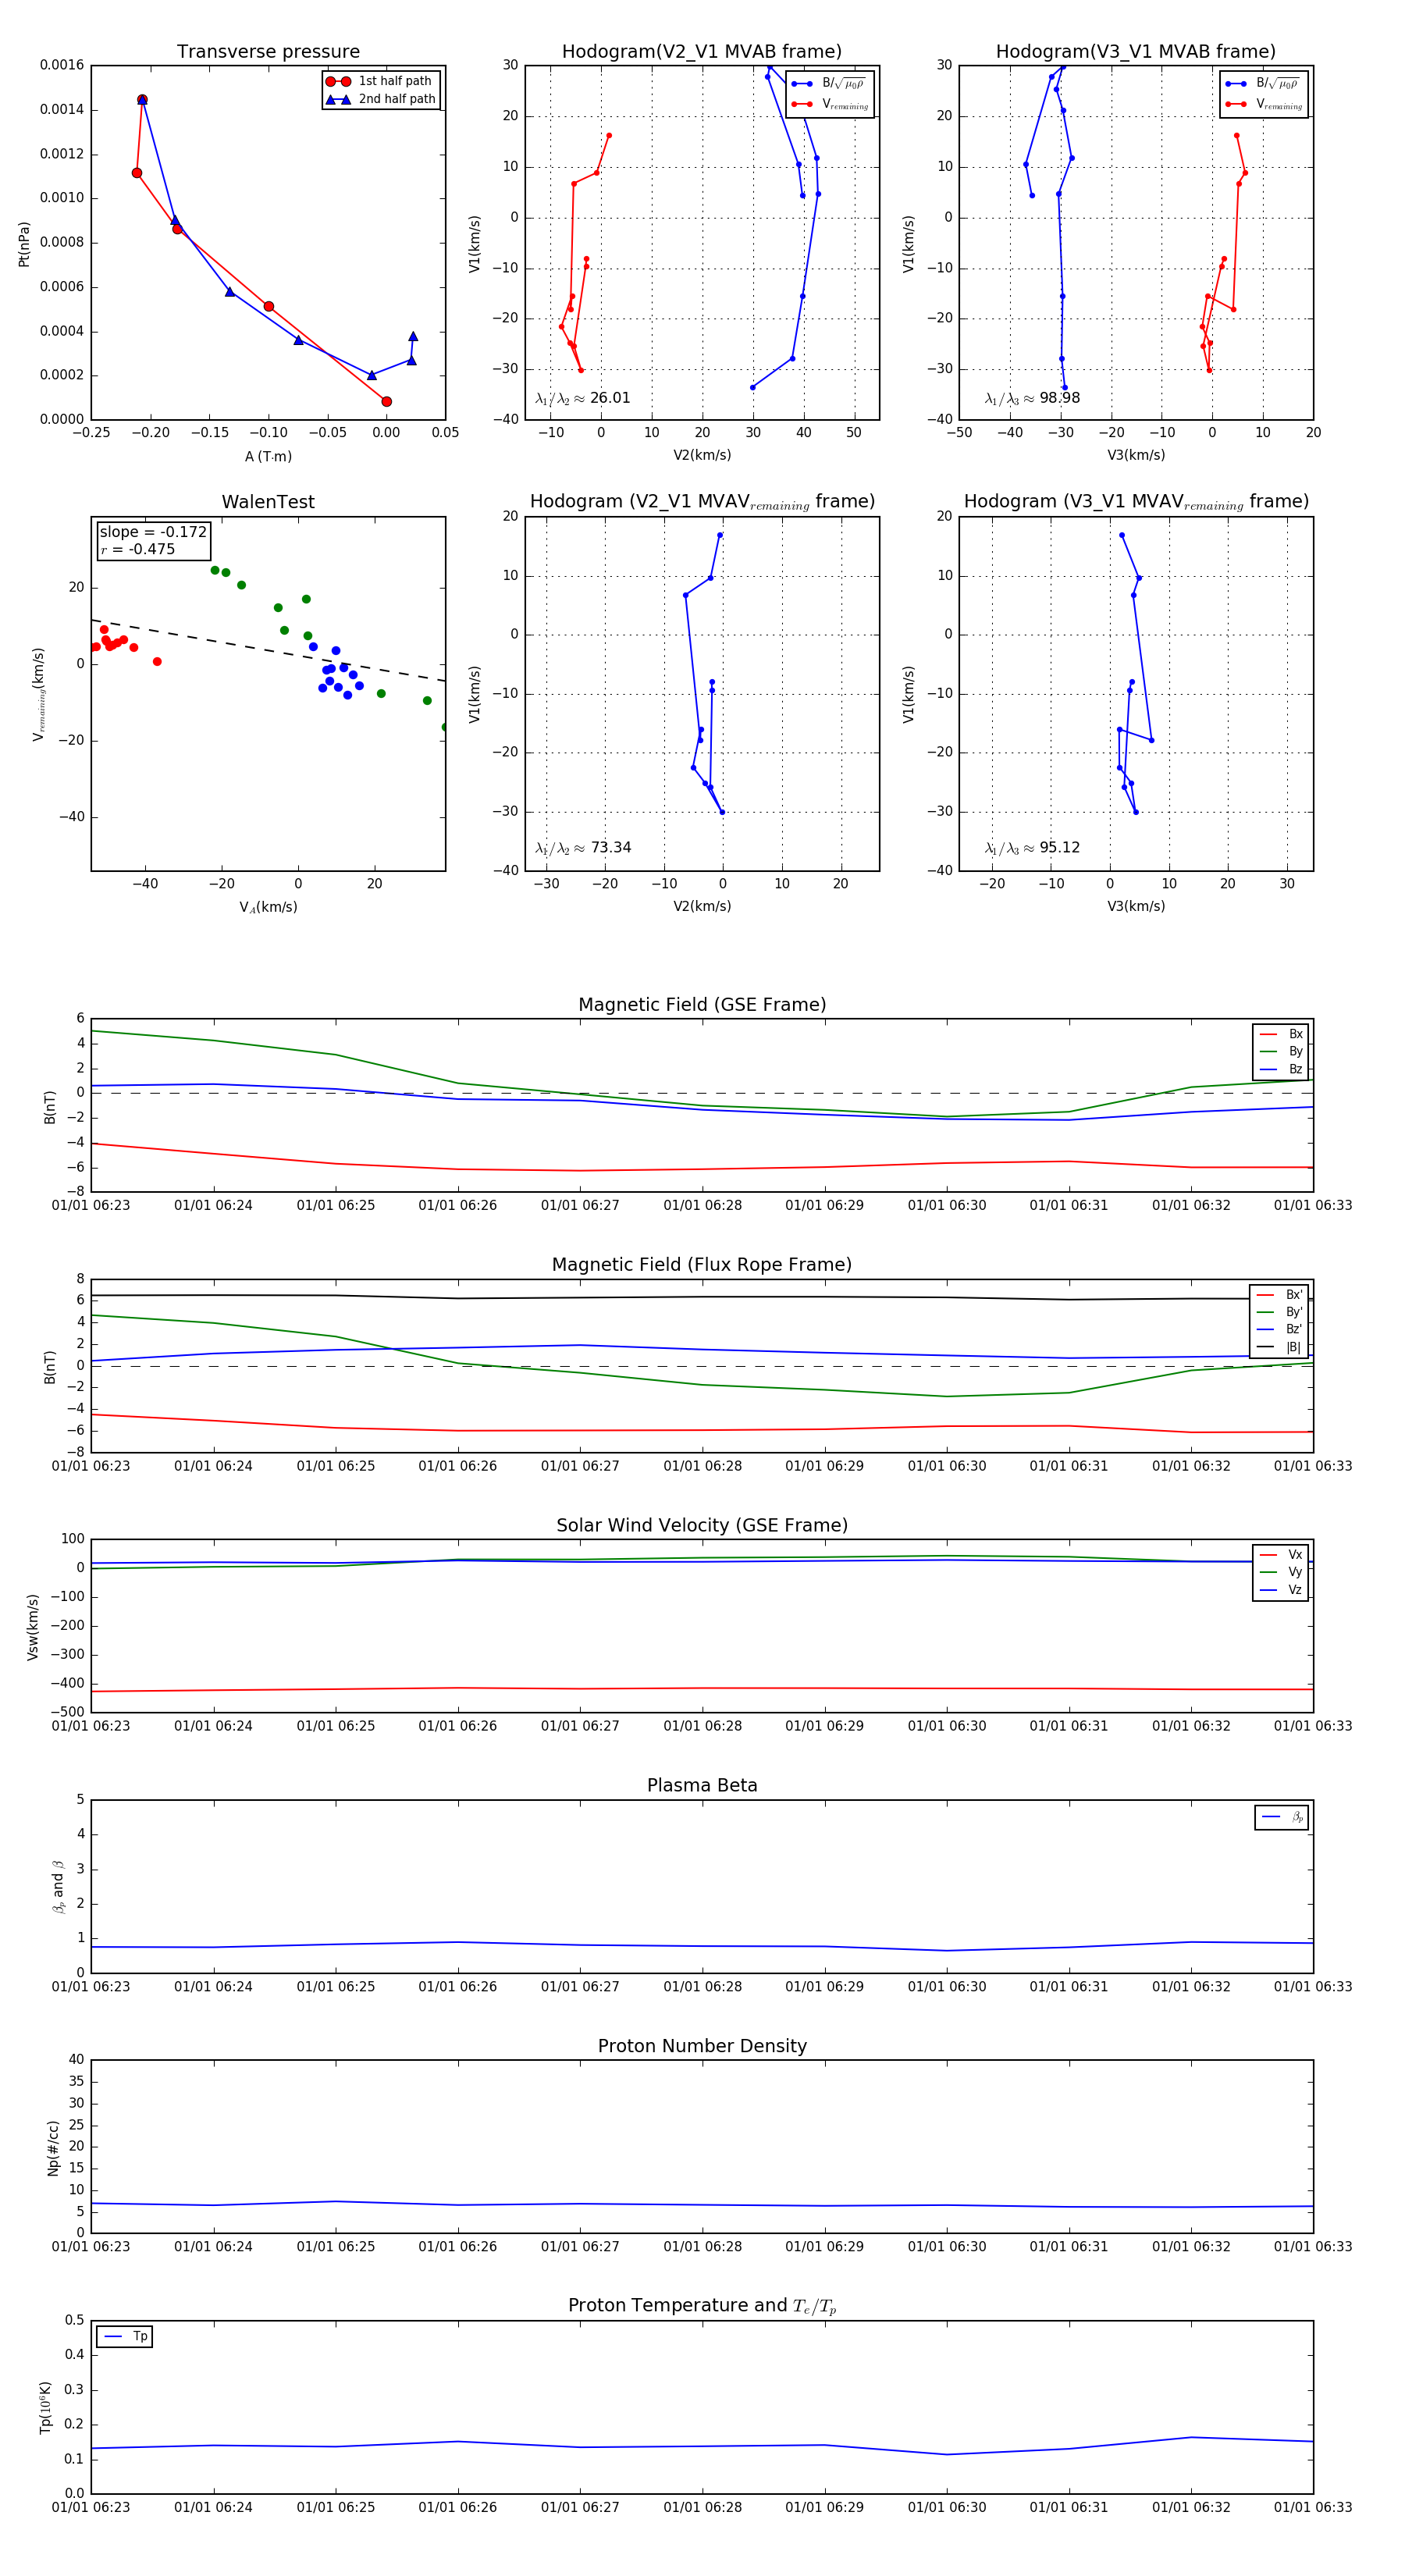
Task: Click the |B| legend entry
Action: point(1280,1347)
